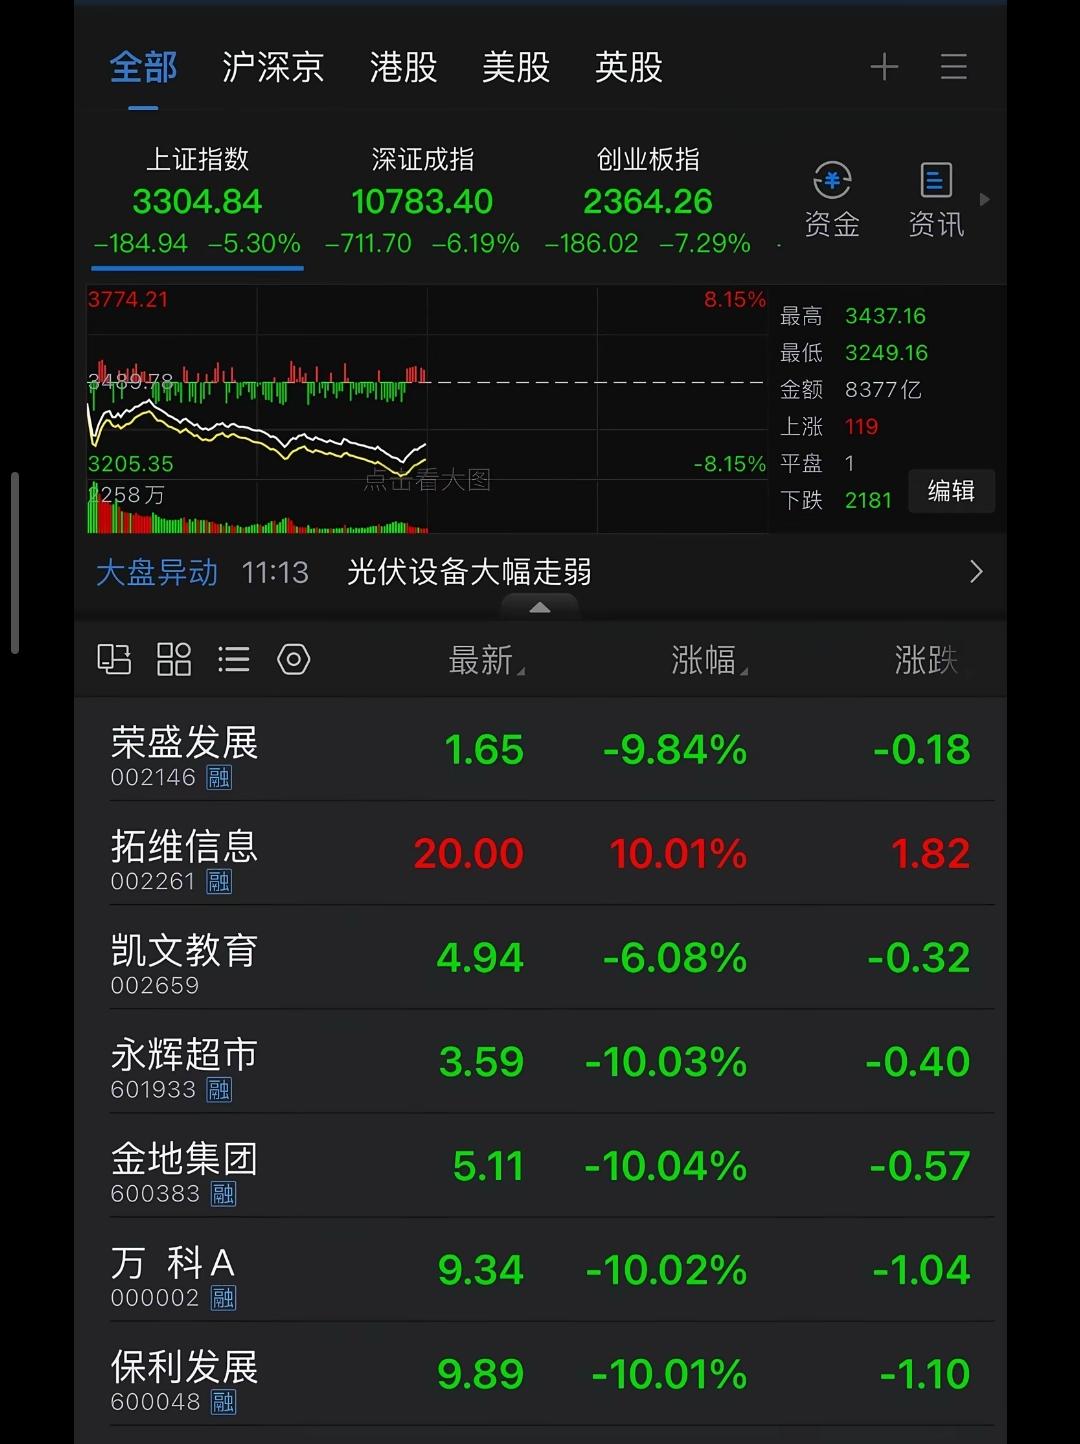Open the 资金 capital flow icon
The height and width of the screenshot is (1444, 1080).
coord(832,200)
